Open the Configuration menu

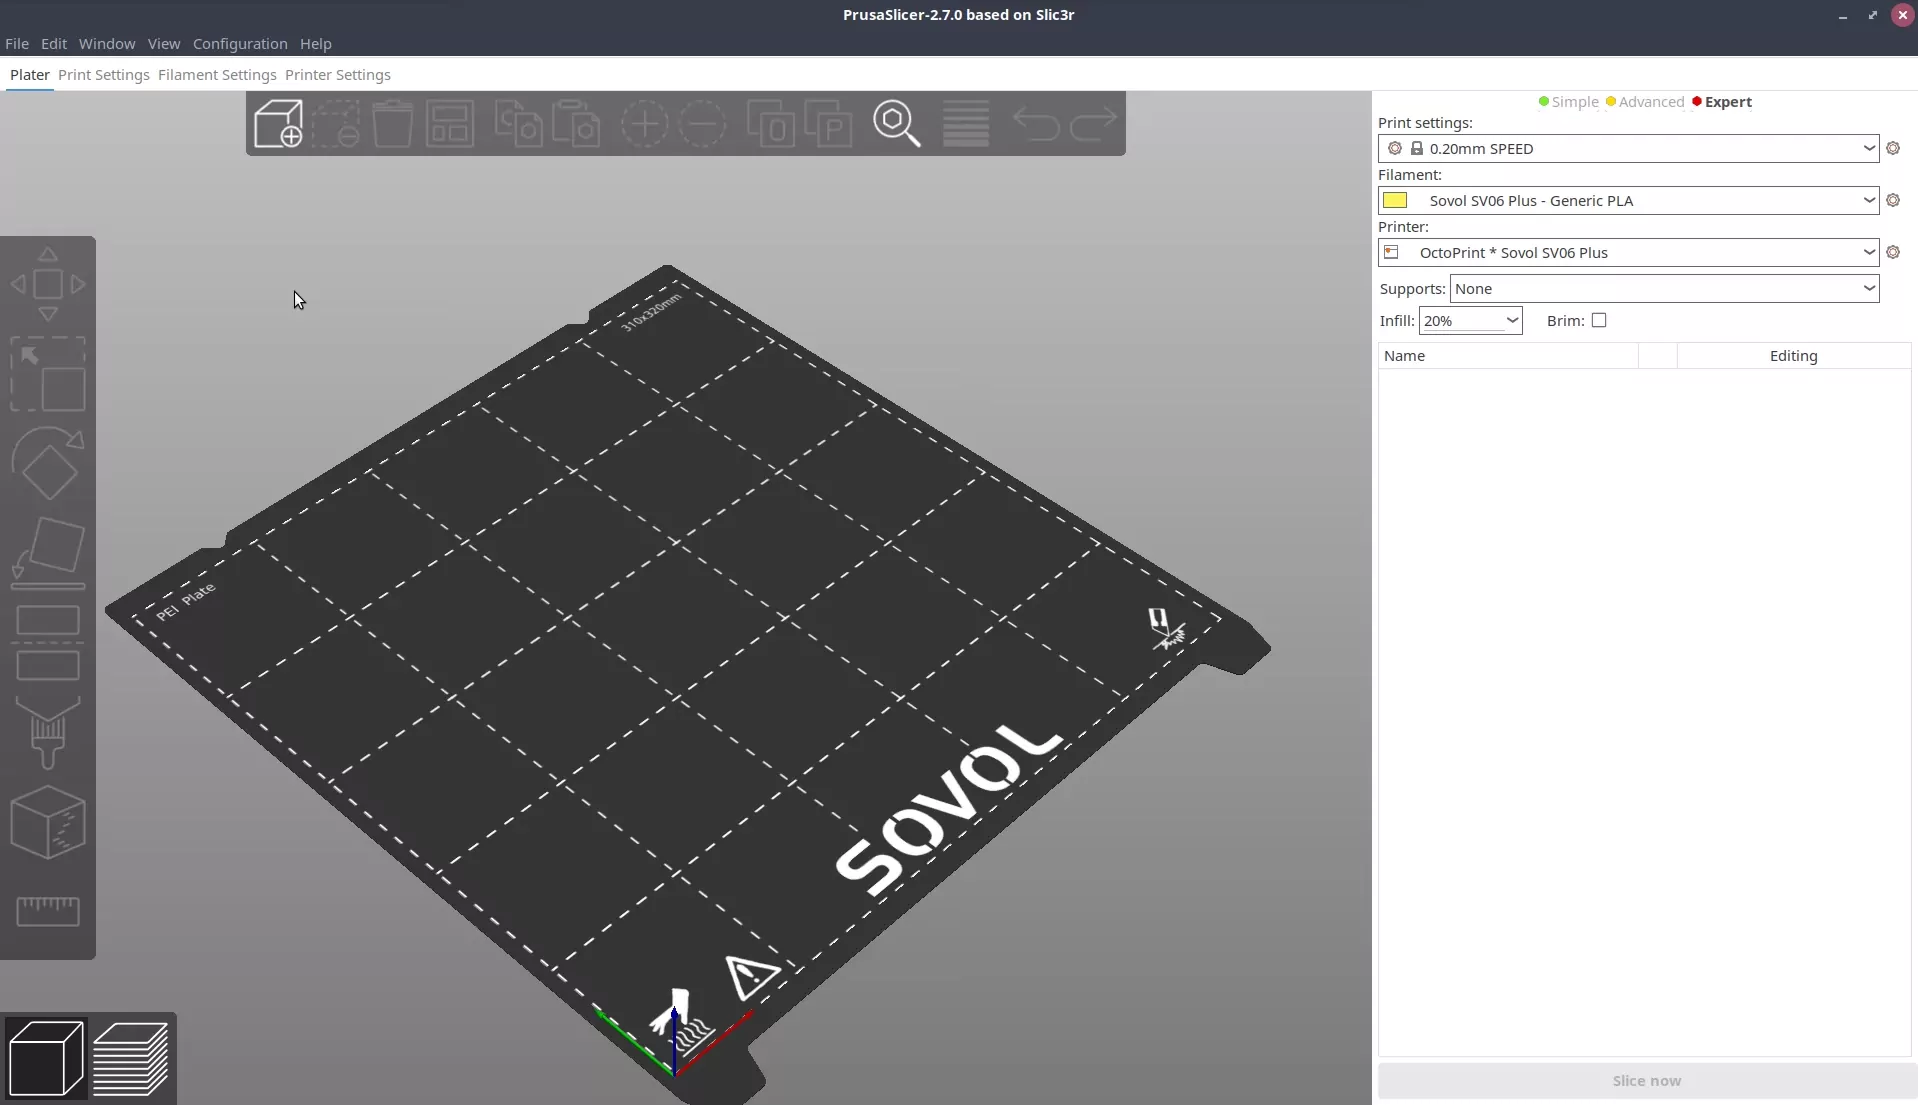pos(240,44)
